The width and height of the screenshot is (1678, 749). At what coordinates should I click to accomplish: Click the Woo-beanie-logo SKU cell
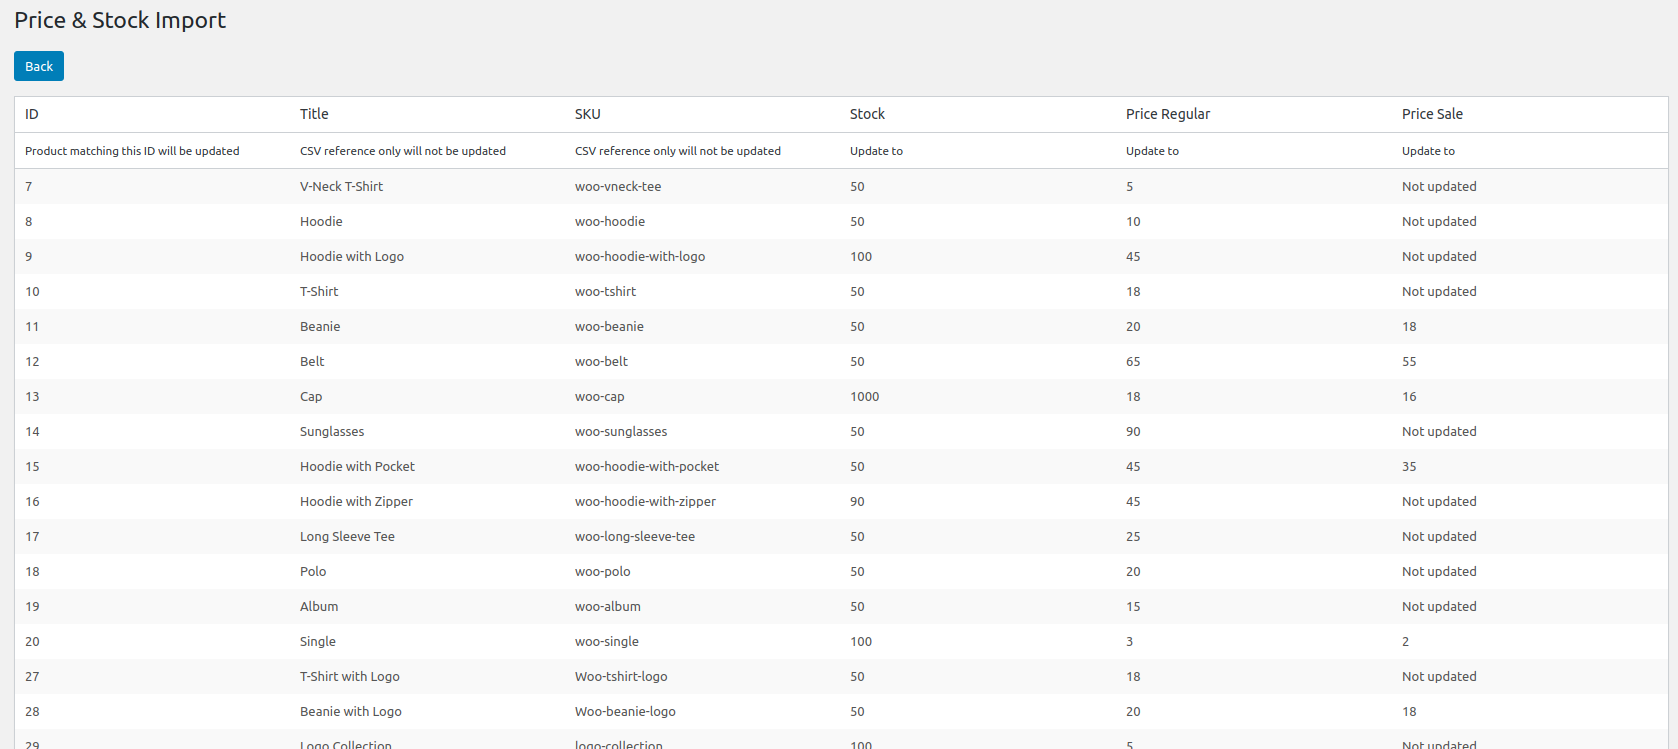[x=625, y=711]
